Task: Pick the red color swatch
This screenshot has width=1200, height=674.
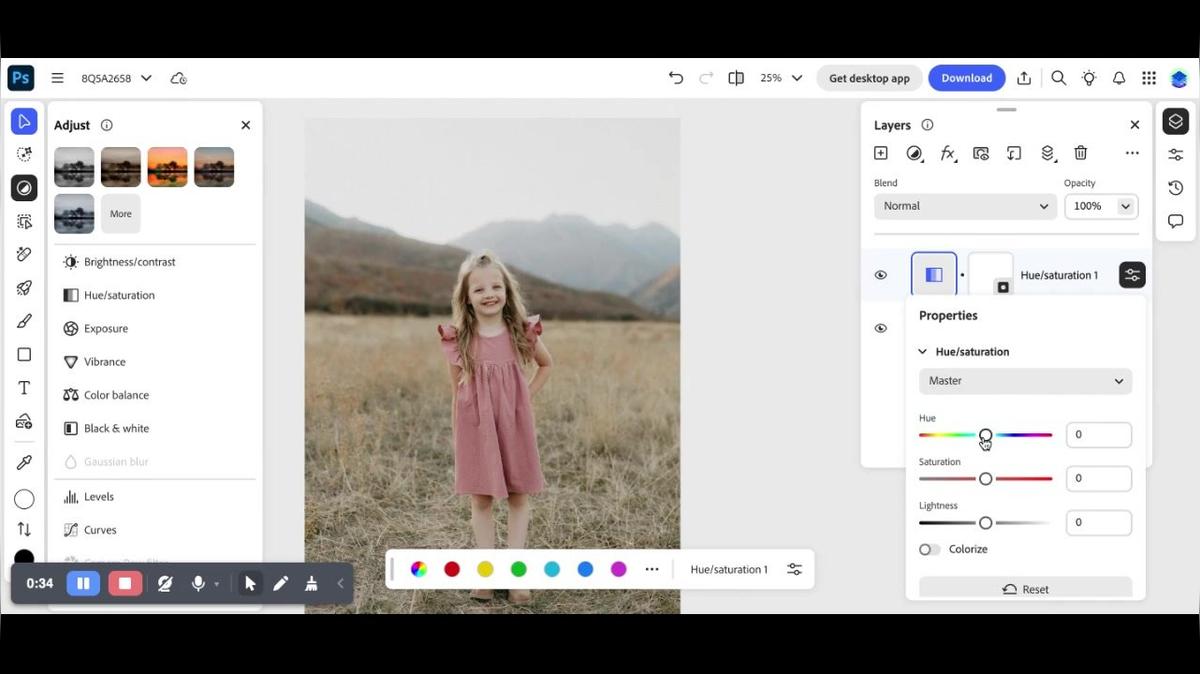Action: [452, 569]
